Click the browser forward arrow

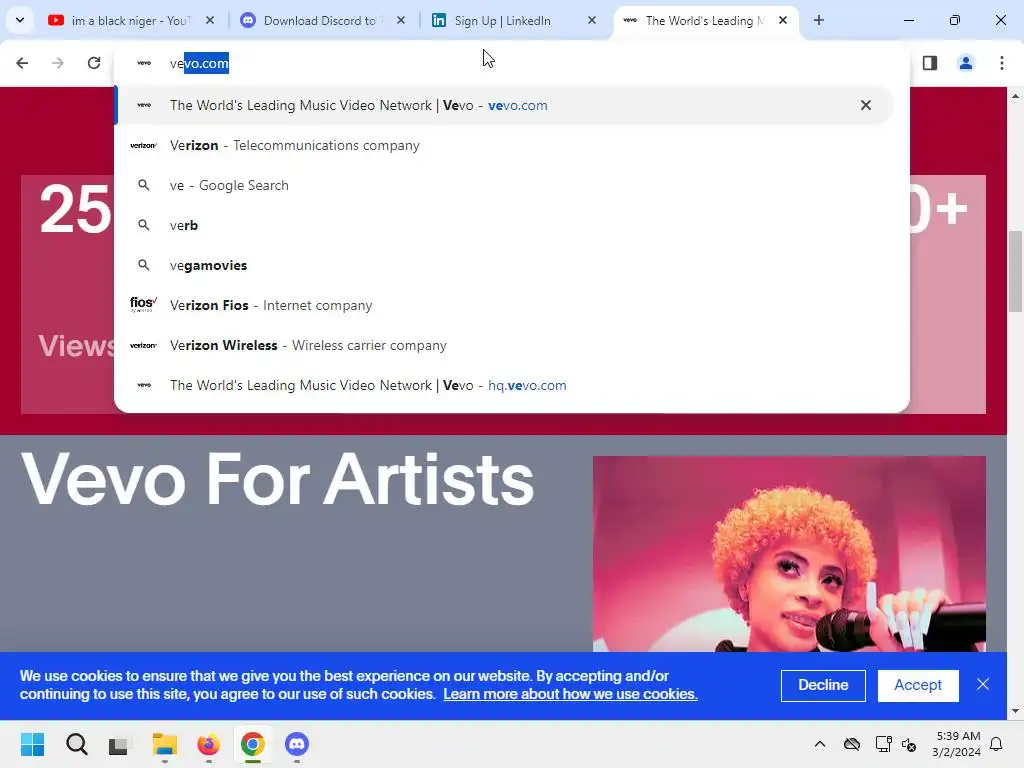point(58,63)
